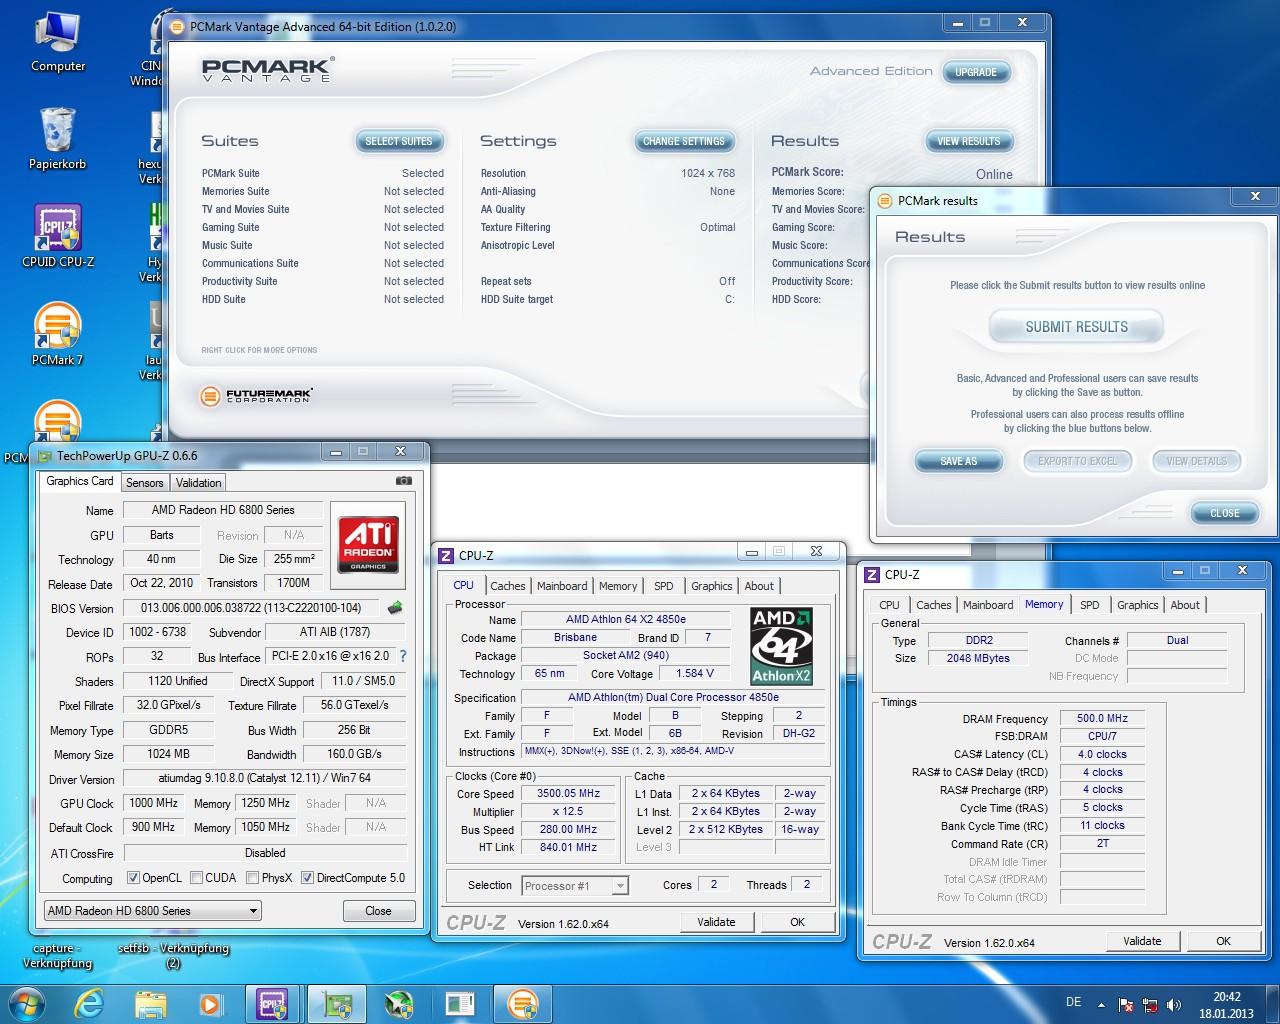Click the Bus Interface question mark in GPU-Z
Image resolution: width=1280 pixels, height=1024 pixels.
[x=403, y=656]
